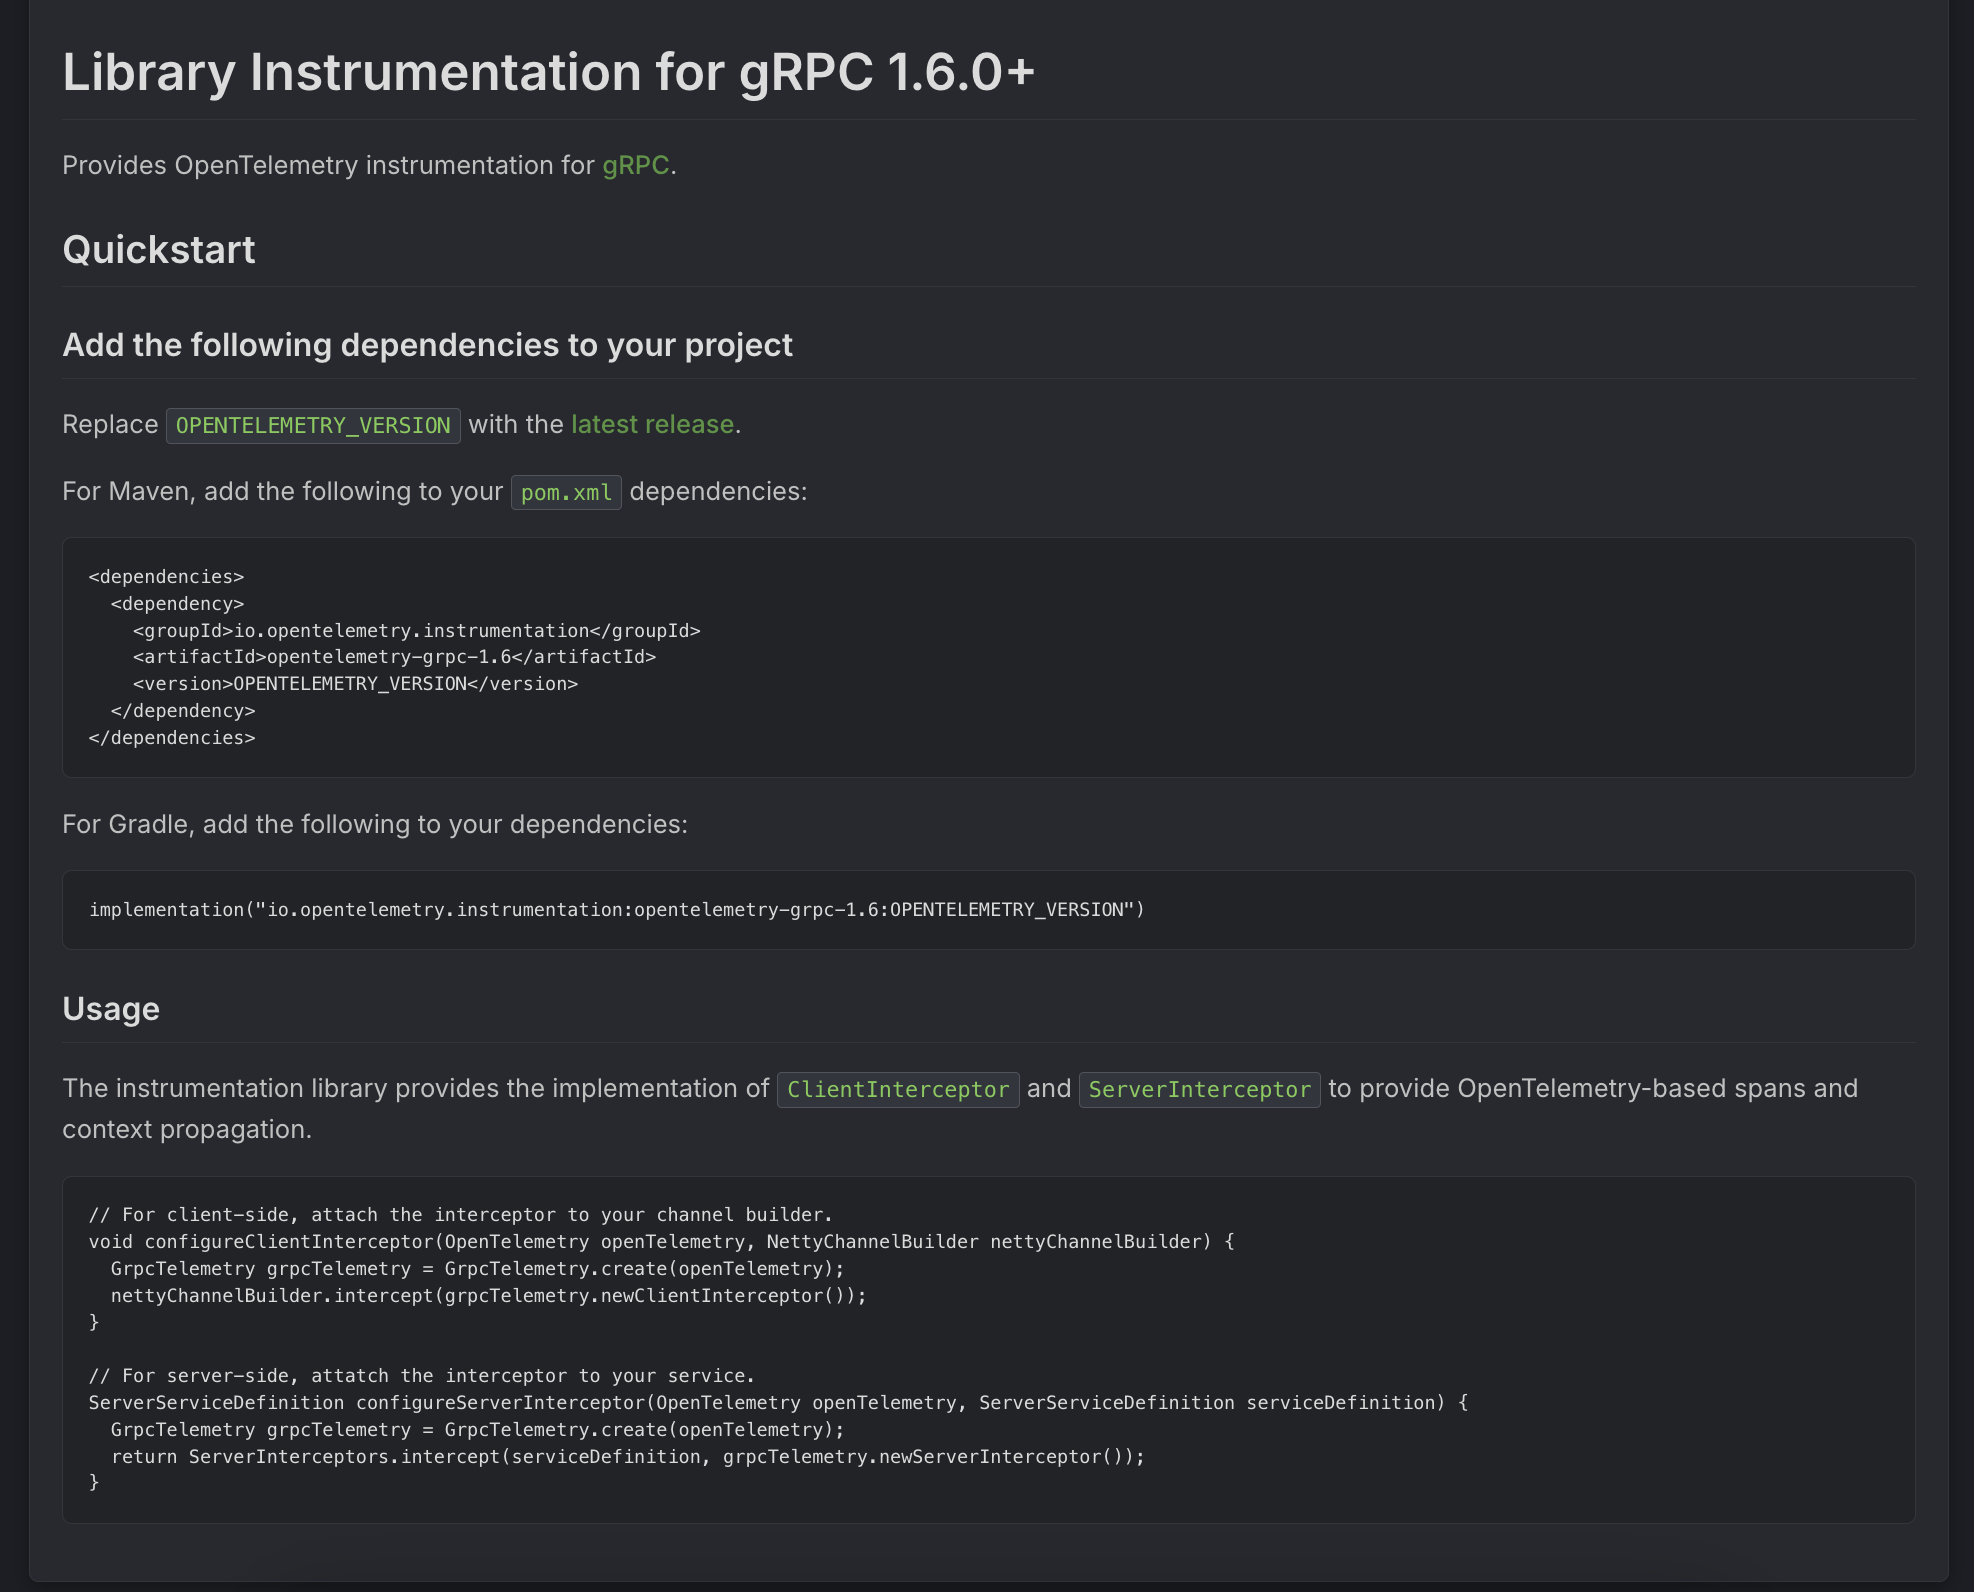This screenshot has height=1592, width=1974.
Task: Click the ClientInterceptor inline code badge
Action: (897, 1089)
